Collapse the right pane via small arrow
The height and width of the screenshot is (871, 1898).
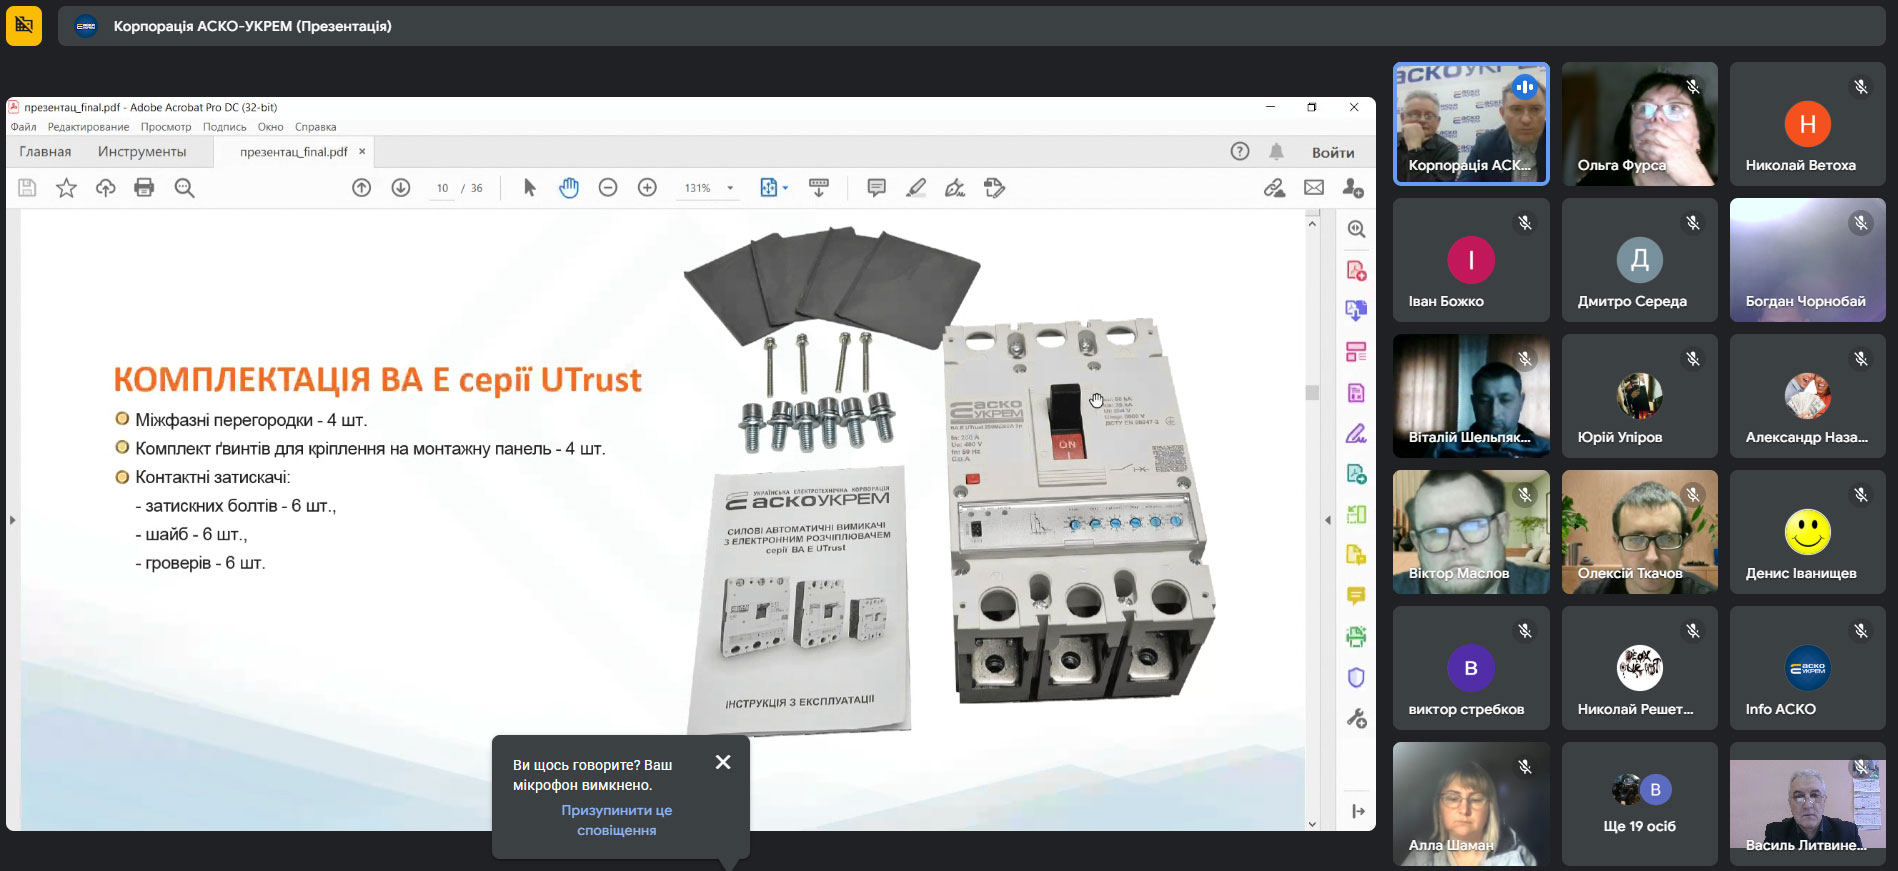click(x=1328, y=520)
